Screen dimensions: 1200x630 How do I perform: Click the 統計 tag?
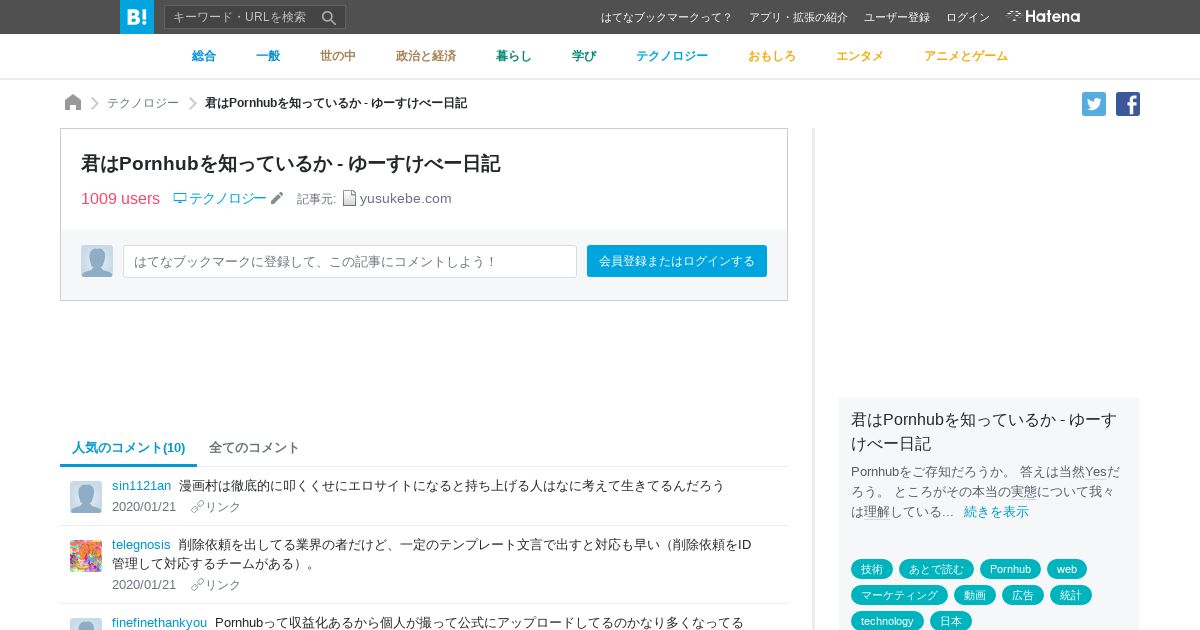[x=1071, y=595]
